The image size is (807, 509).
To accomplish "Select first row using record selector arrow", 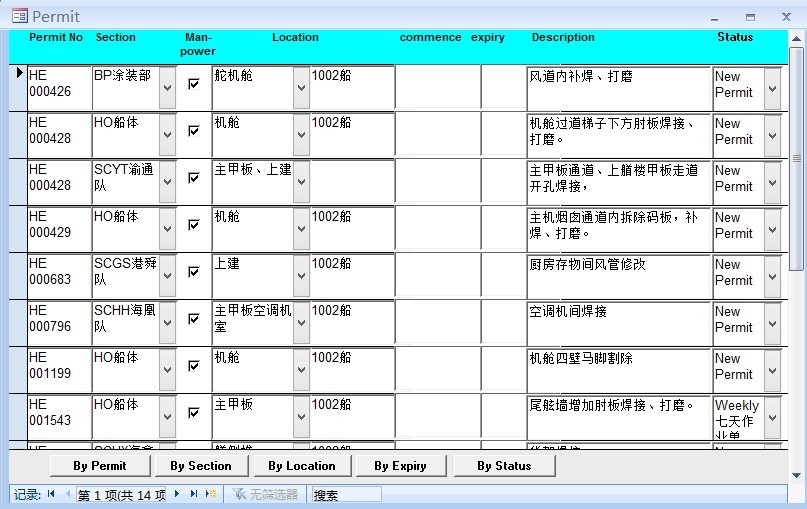I will [18, 72].
